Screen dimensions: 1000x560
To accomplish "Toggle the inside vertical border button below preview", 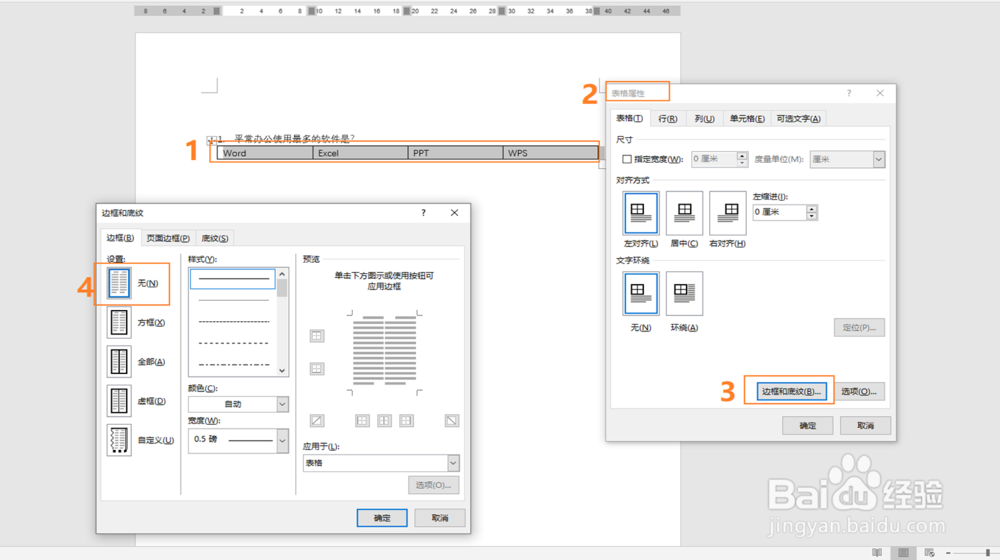I will coord(385,420).
